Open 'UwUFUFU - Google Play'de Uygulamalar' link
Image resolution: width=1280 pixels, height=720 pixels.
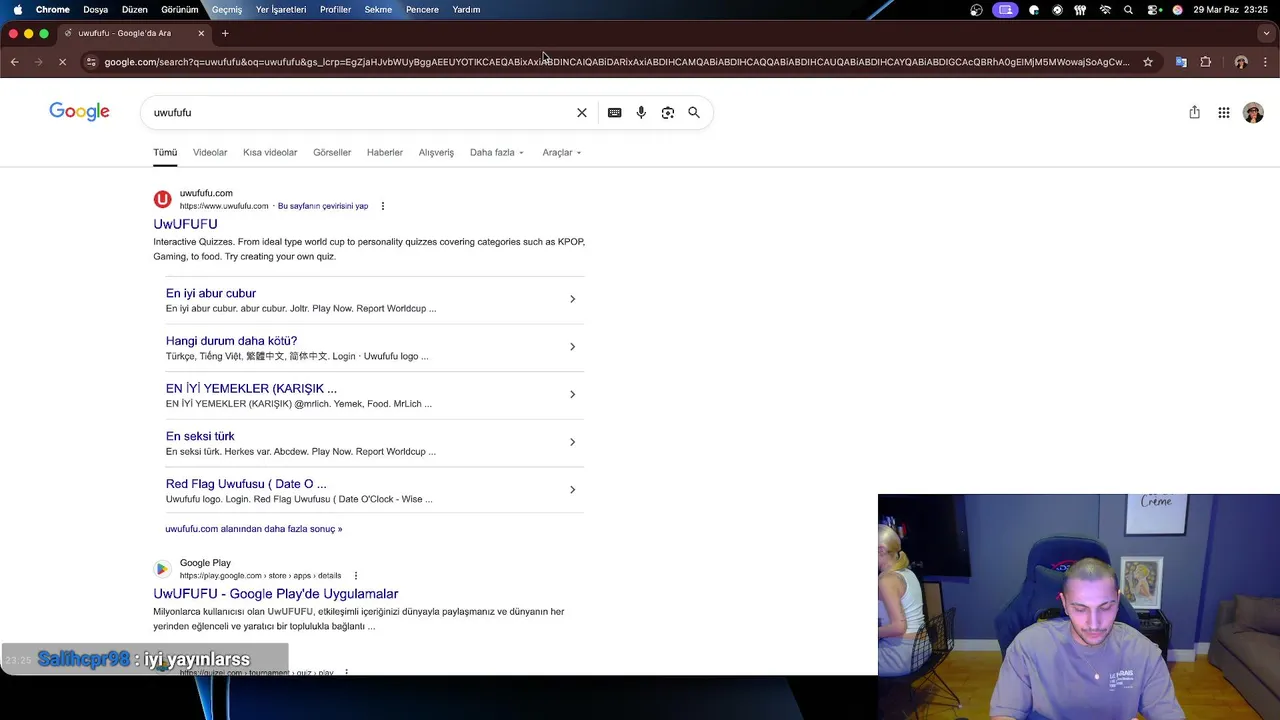(276, 594)
